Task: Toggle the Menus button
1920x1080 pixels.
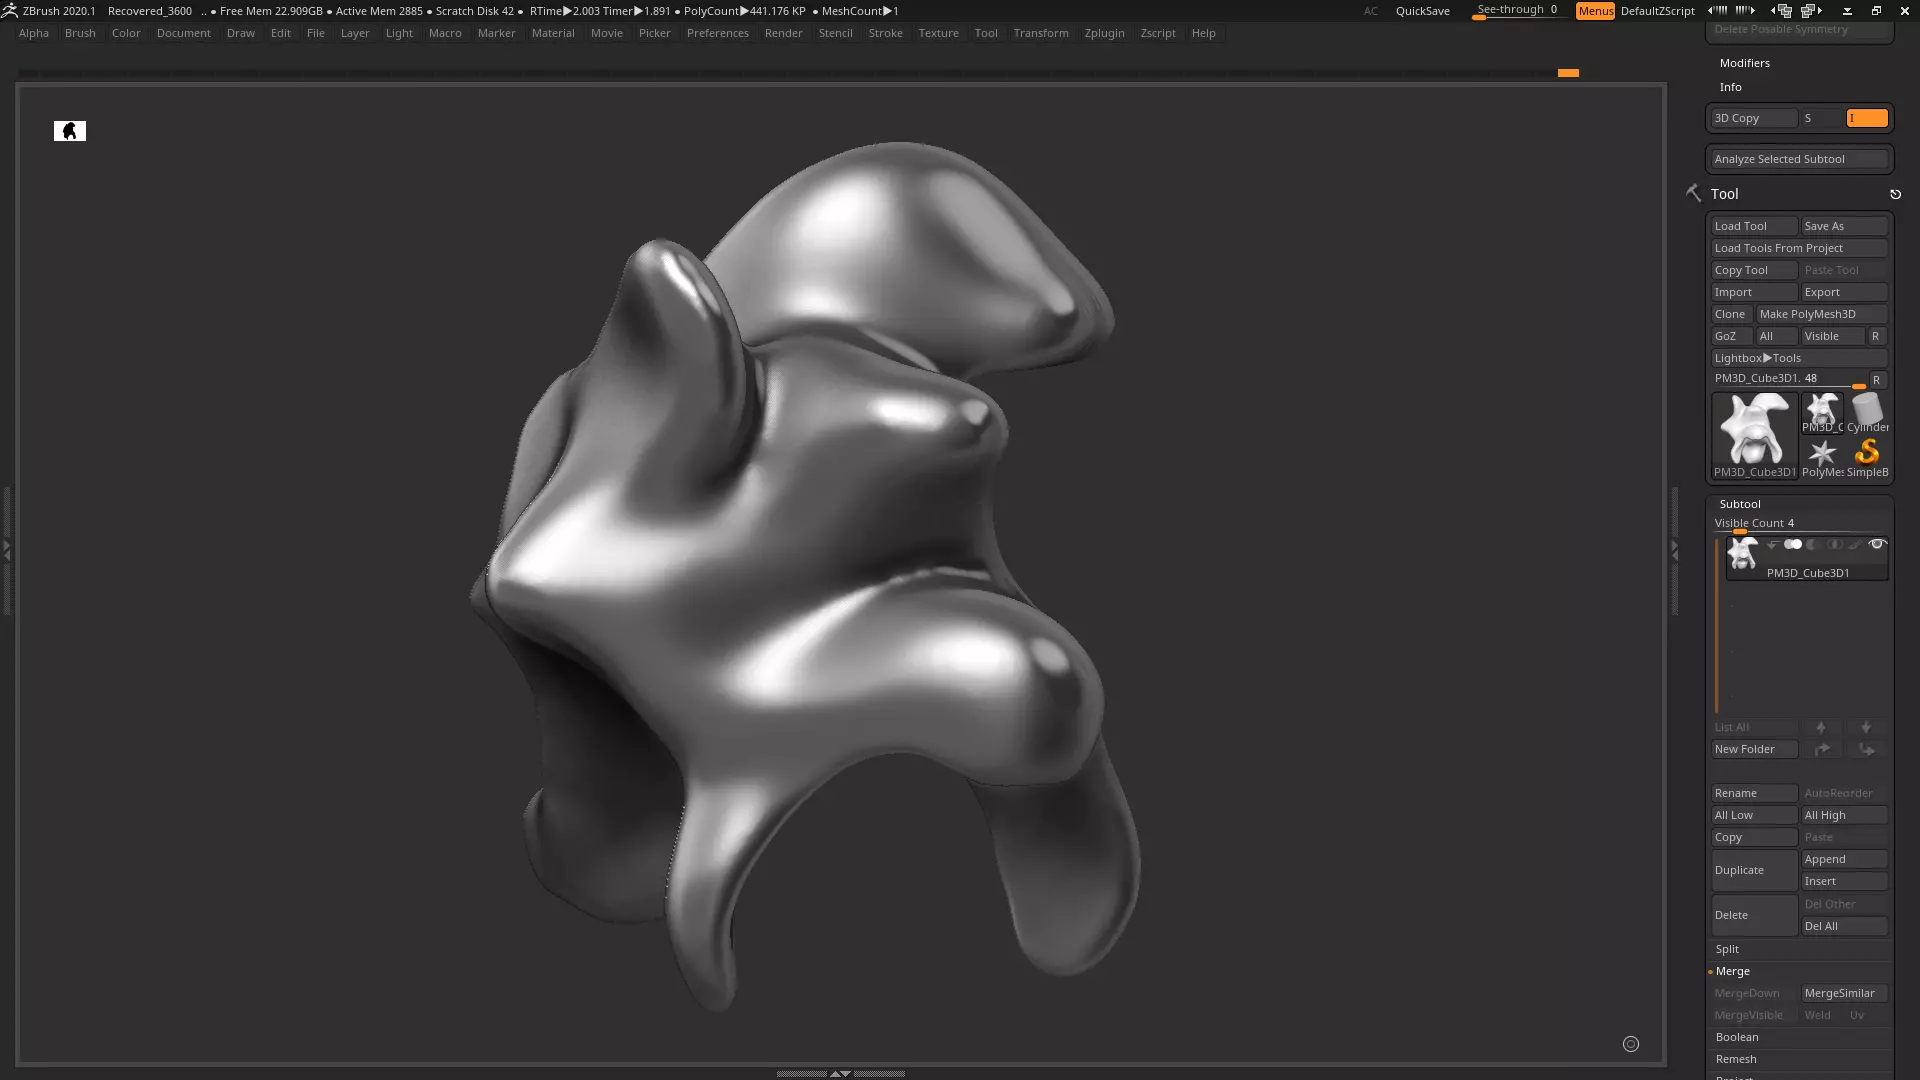Action: click(1595, 11)
